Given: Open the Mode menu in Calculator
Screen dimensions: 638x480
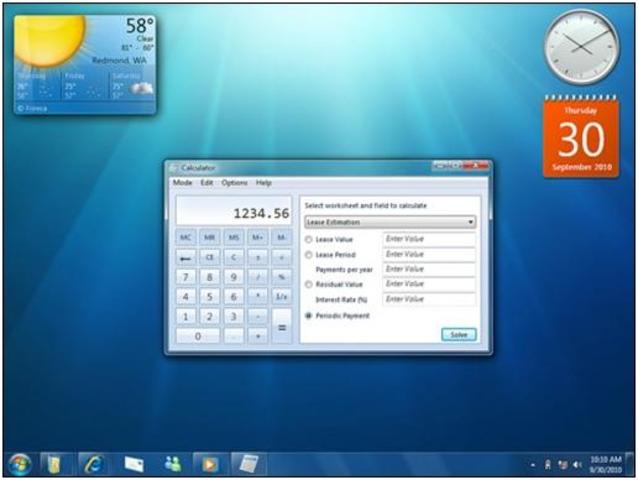Looking at the screenshot, I should tap(182, 183).
